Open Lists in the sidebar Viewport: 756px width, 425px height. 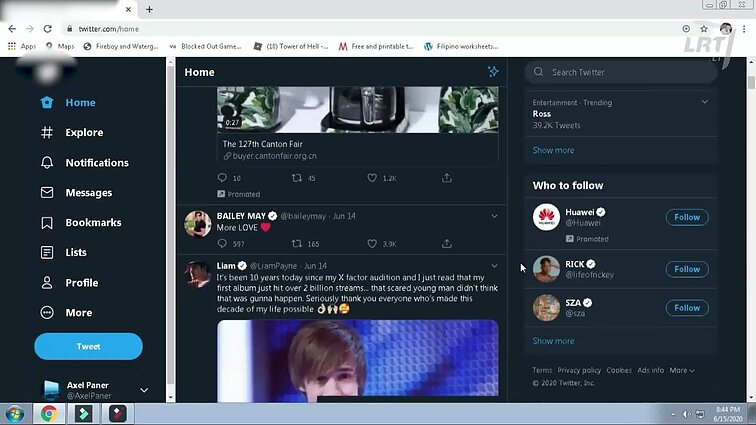click(x=63, y=252)
